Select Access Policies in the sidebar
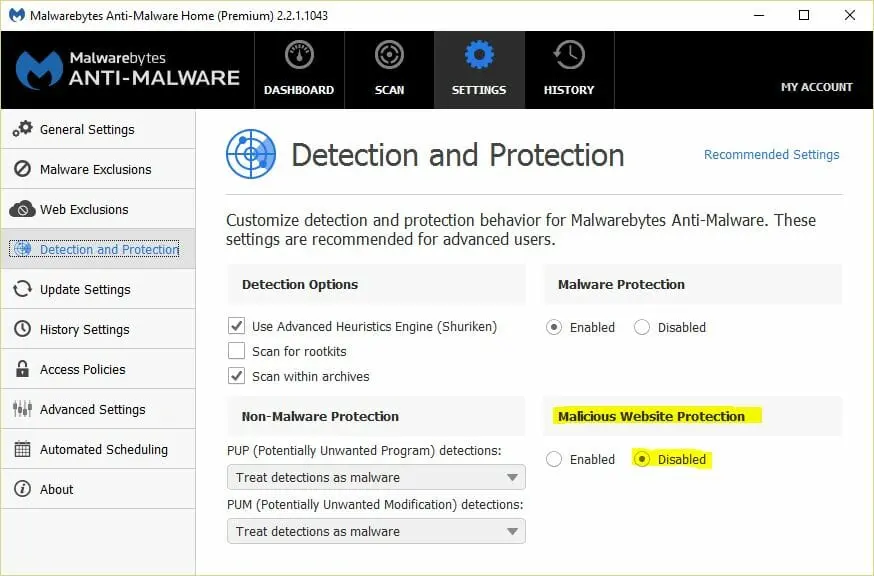 click(x=82, y=369)
